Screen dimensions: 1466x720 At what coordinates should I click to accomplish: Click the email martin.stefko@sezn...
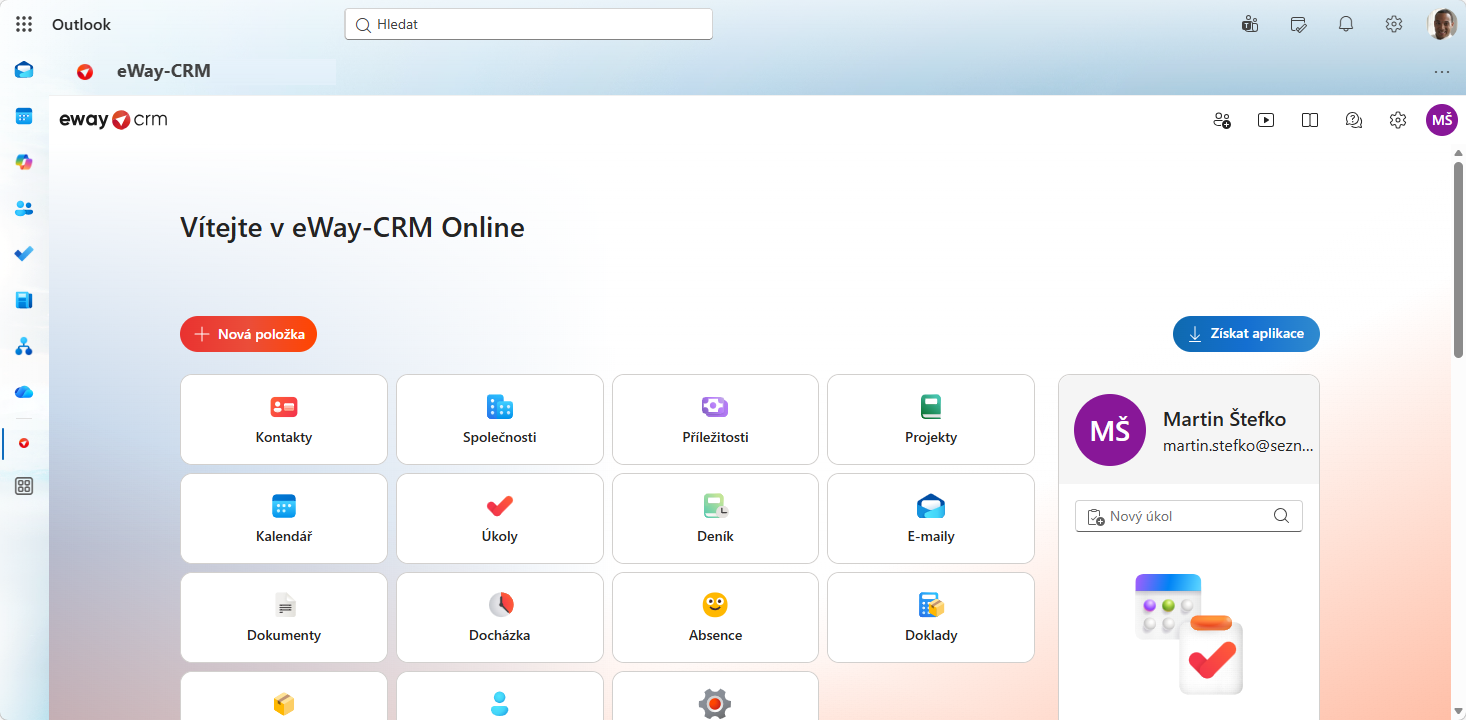point(1238,446)
